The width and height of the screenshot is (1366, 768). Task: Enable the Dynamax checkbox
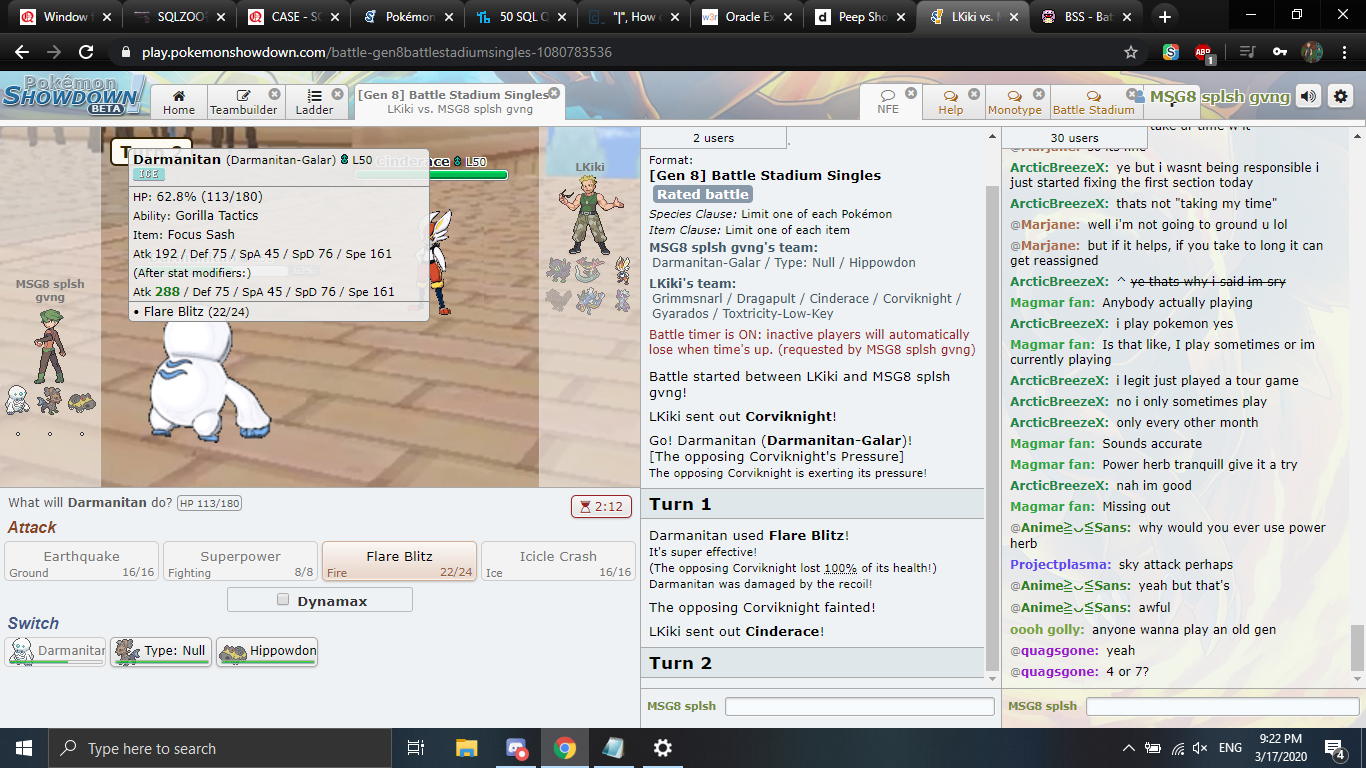coord(283,600)
